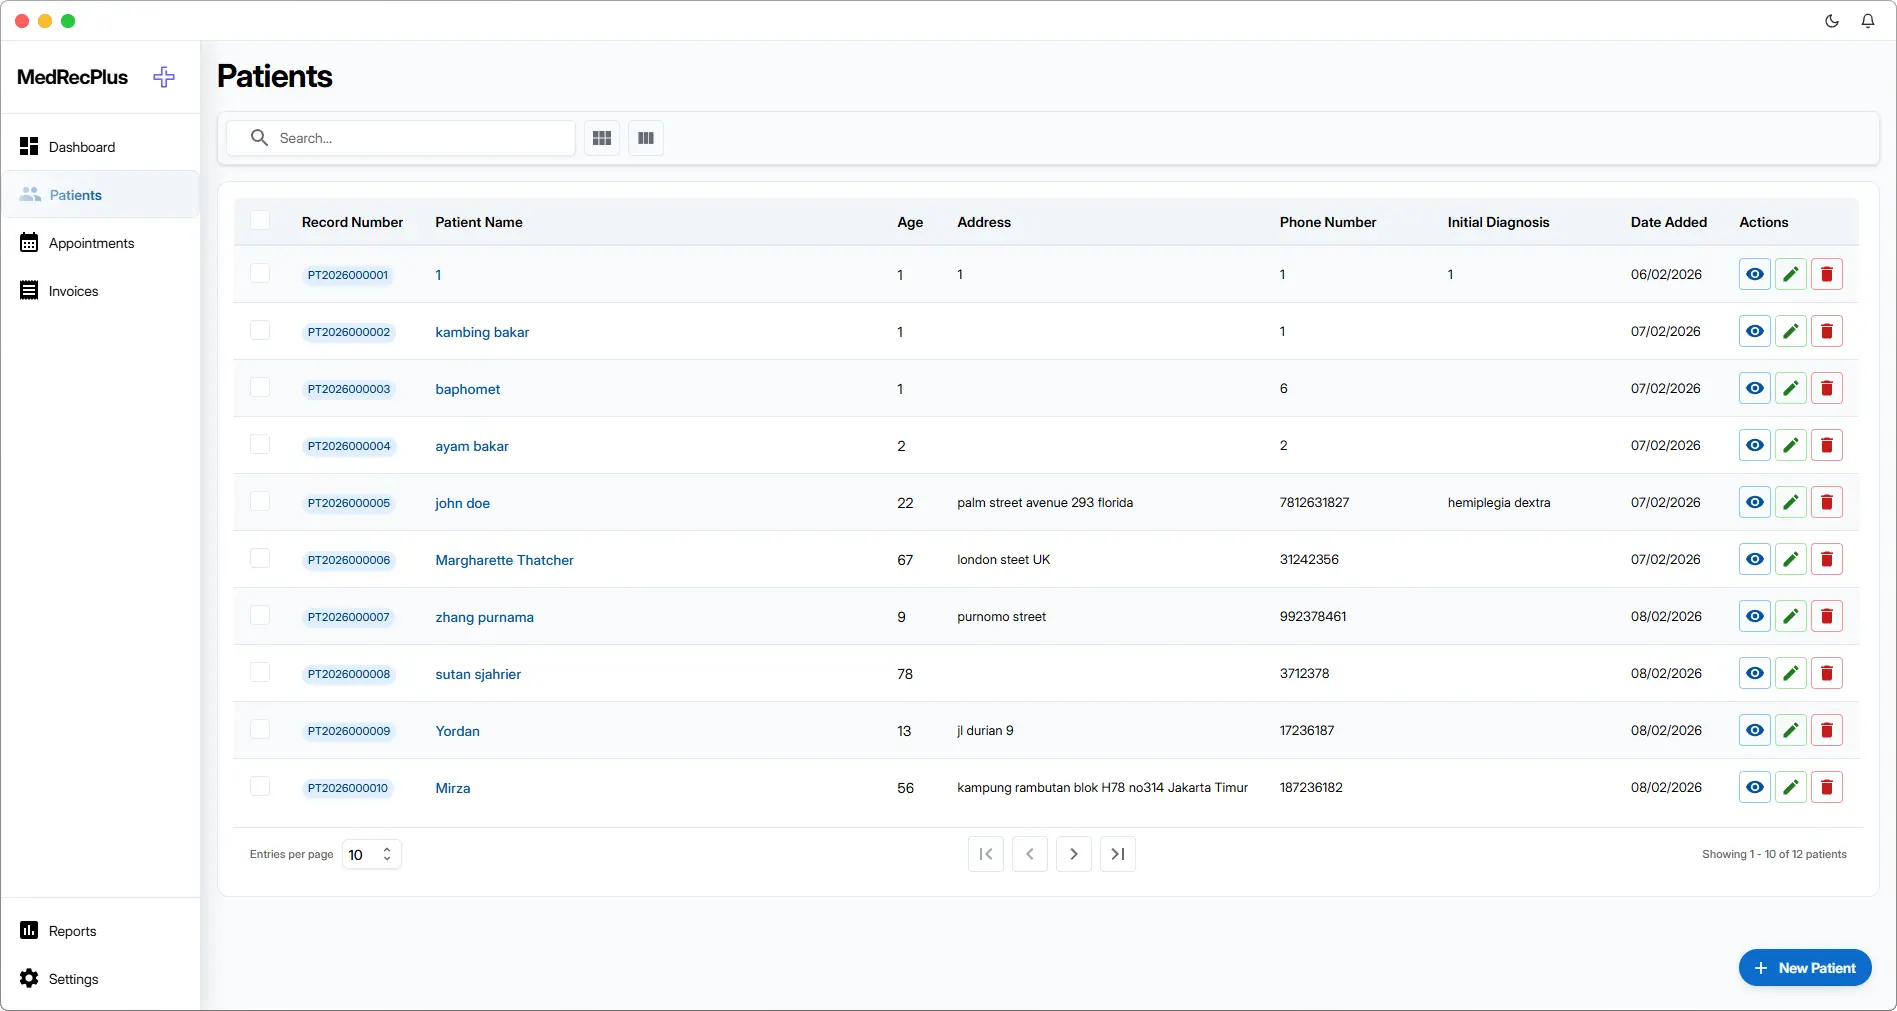Check Margharette Thatcher row checkbox
The height and width of the screenshot is (1011, 1897).
[260, 558]
